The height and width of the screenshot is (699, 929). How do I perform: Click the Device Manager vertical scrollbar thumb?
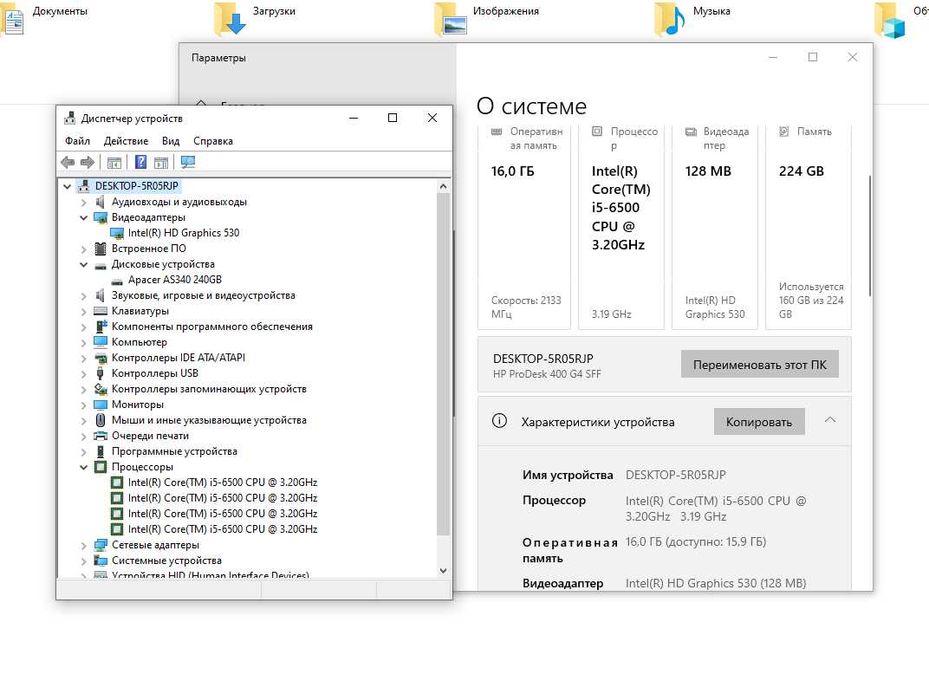[443, 364]
